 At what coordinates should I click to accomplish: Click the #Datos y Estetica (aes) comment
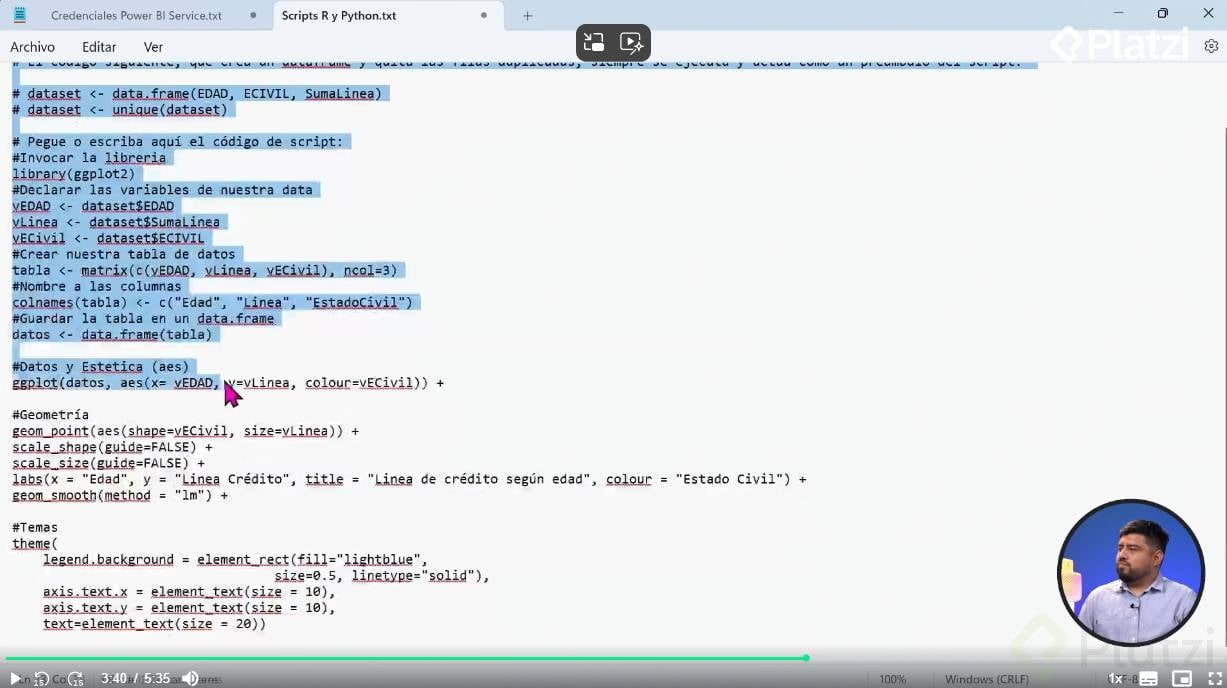click(x=100, y=366)
